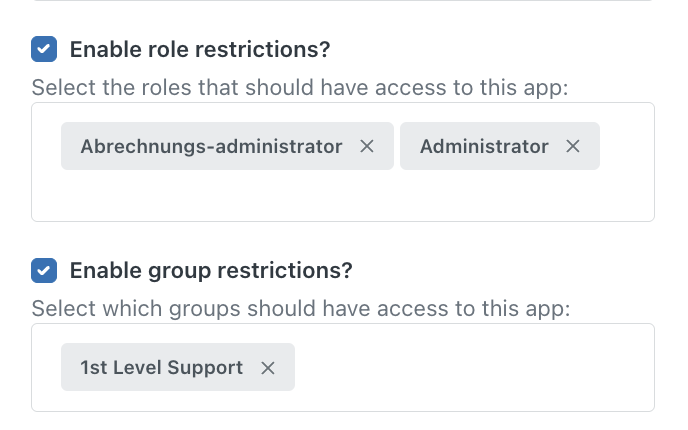The image size is (688, 430).
Task: Click the blank second row inside the roles box
Action: pos(343,196)
